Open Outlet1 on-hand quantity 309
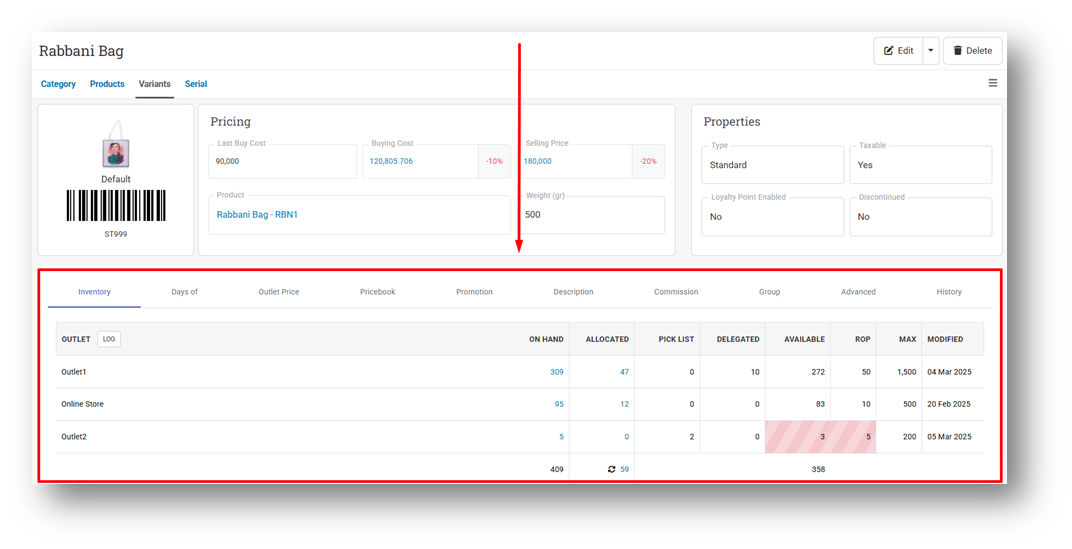1072x549 pixels. pos(557,372)
